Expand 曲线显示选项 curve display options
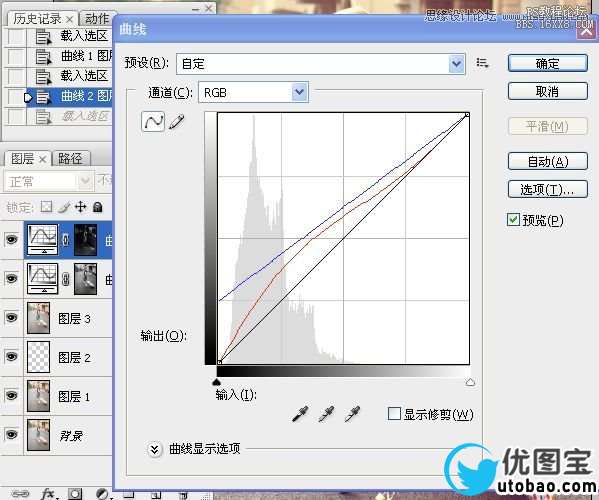This screenshot has width=599, height=500. tap(154, 449)
